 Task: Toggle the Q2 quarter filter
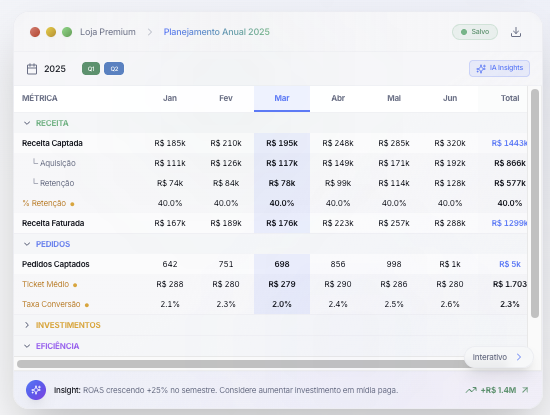pos(114,68)
